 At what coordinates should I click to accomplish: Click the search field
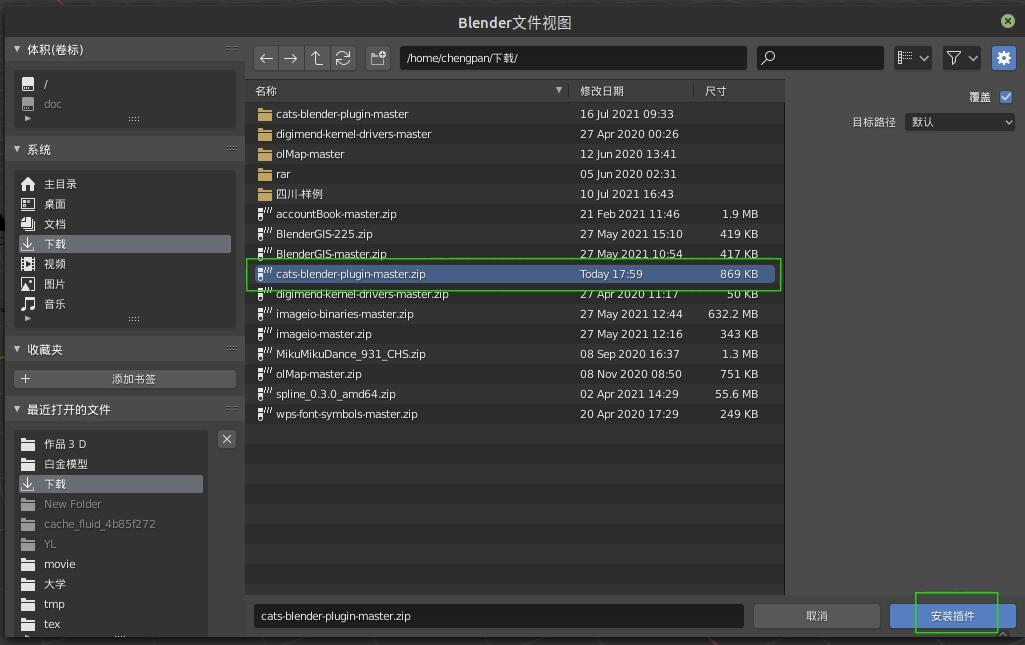point(820,58)
